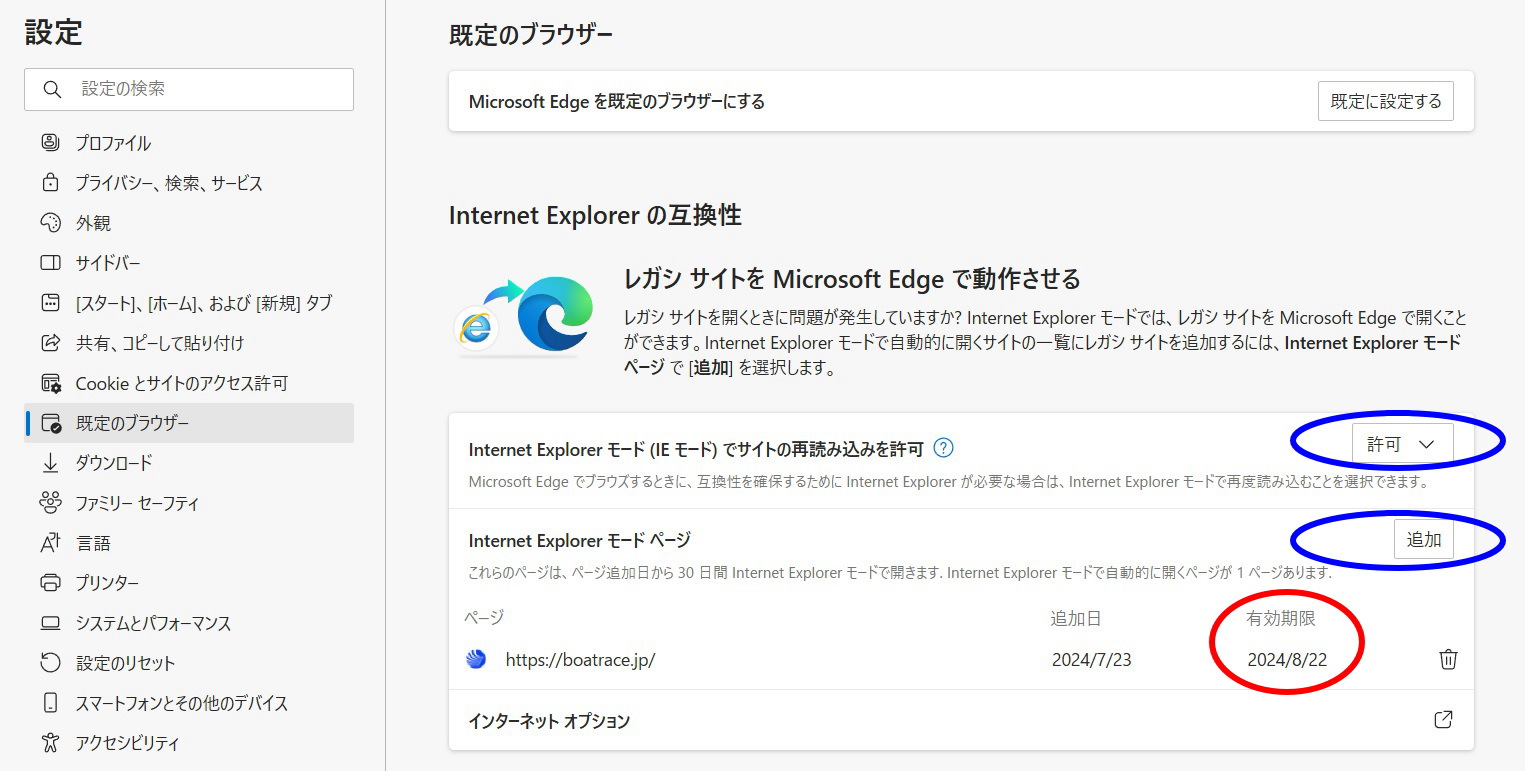The width and height of the screenshot is (1525, 771).
Task: Click the trash icon for boatrace.jp entry
Action: [1447, 659]
